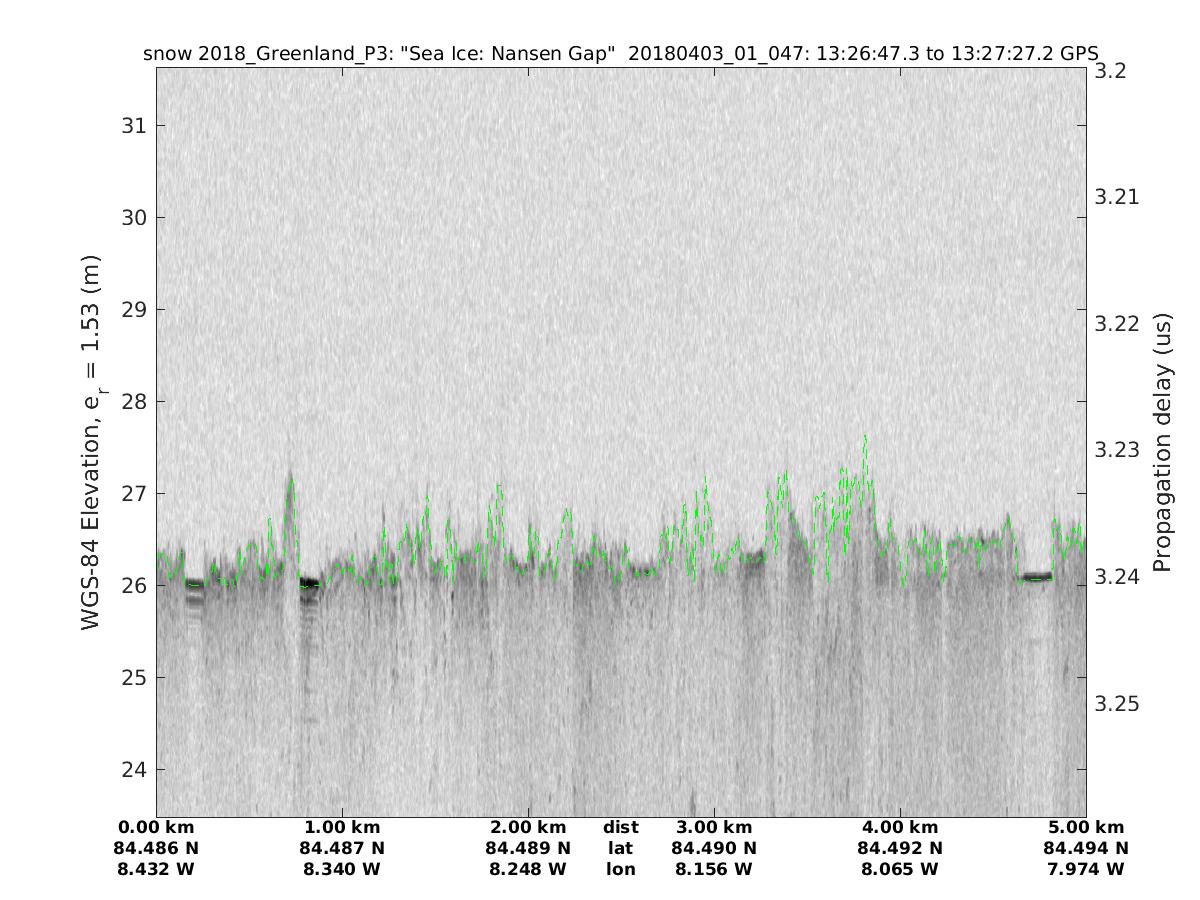This screenshot has height=900, width=1200.
Task: Click the dark flat echo segment near 0.8 km
Action: (310, 583)
